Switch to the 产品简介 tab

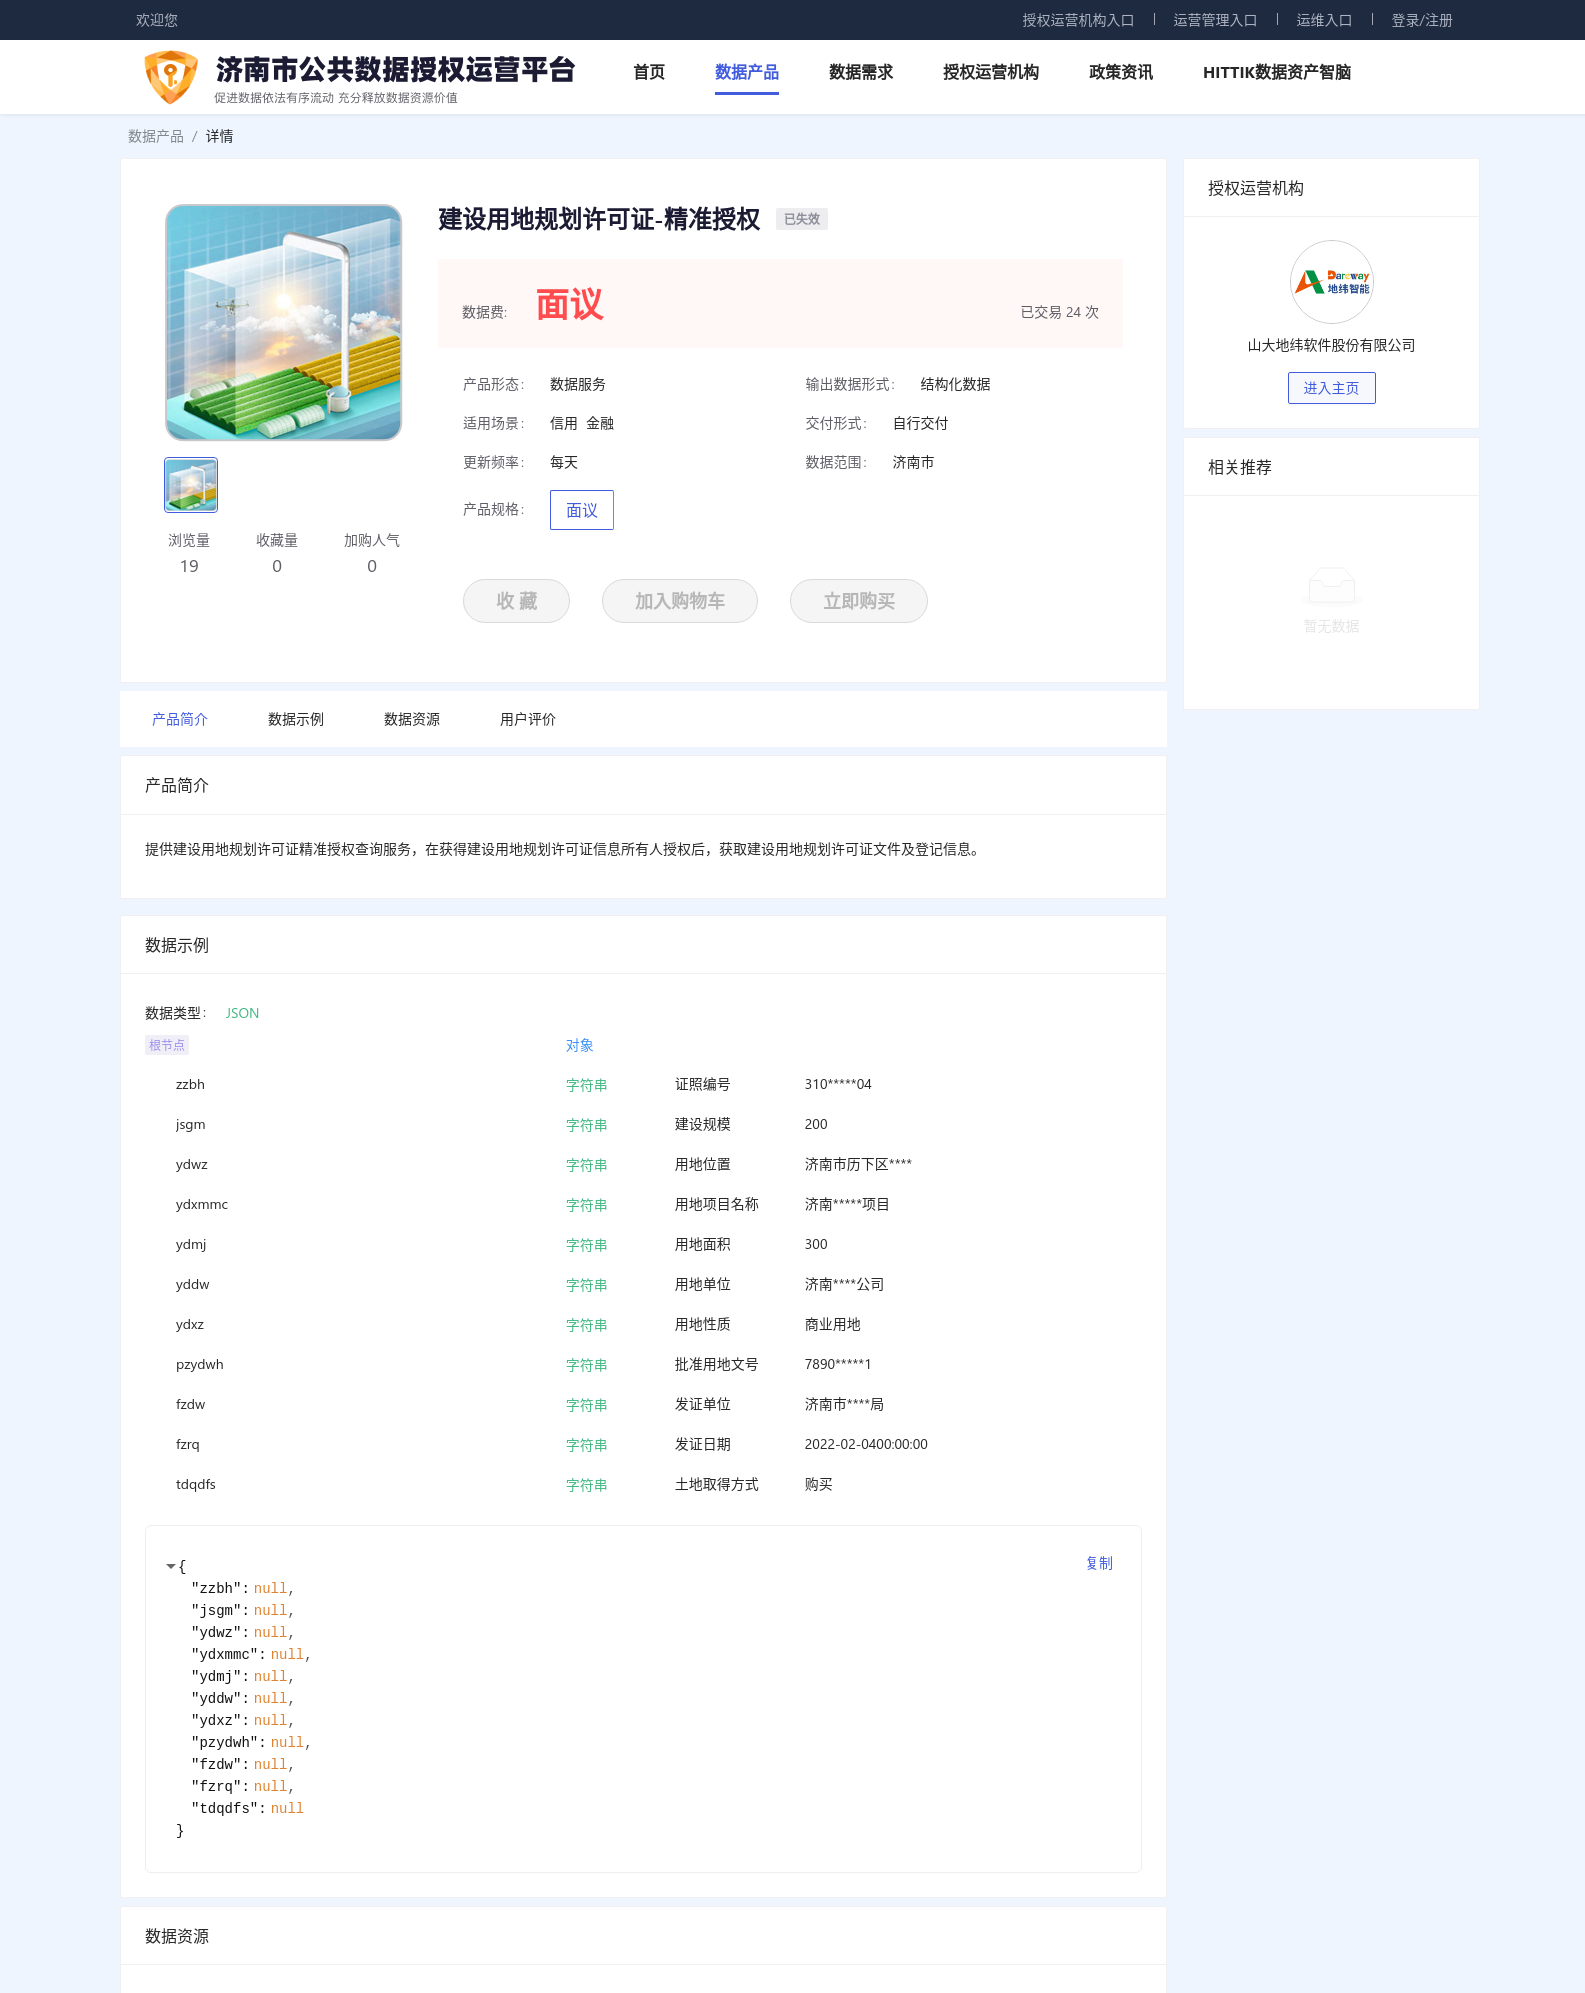click(179, 719)
